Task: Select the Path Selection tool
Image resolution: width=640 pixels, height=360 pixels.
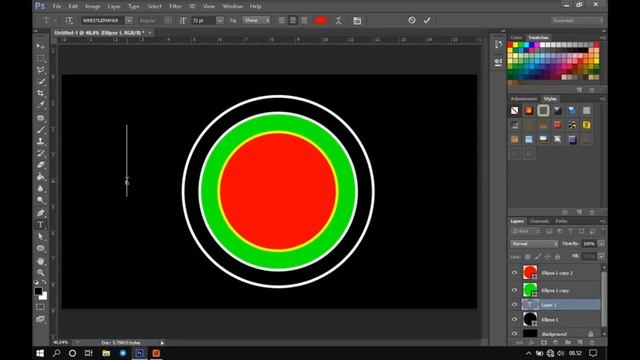Action: click(x=40, y=236)
